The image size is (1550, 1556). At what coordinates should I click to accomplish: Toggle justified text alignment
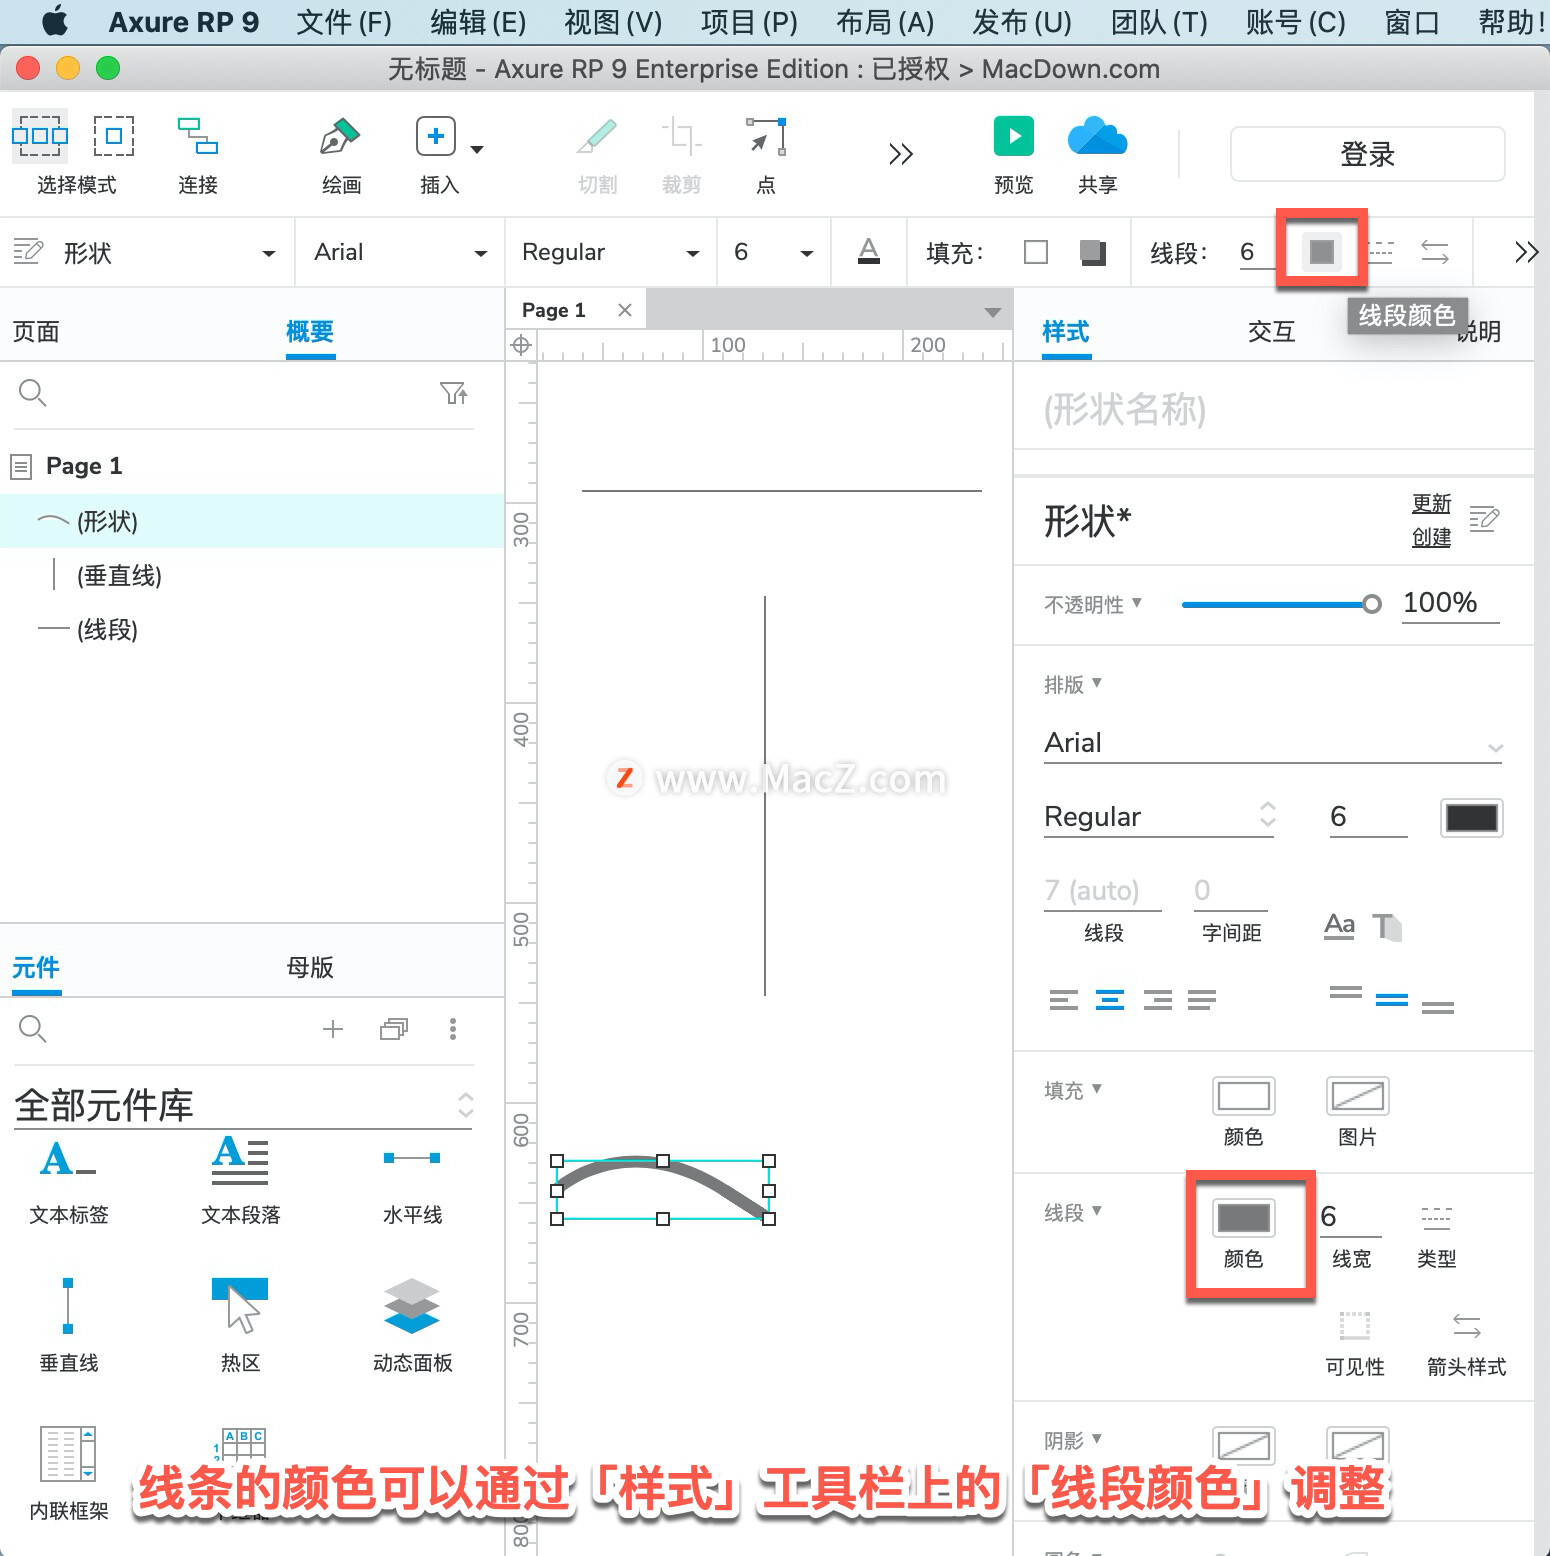coord(1202,1000)
